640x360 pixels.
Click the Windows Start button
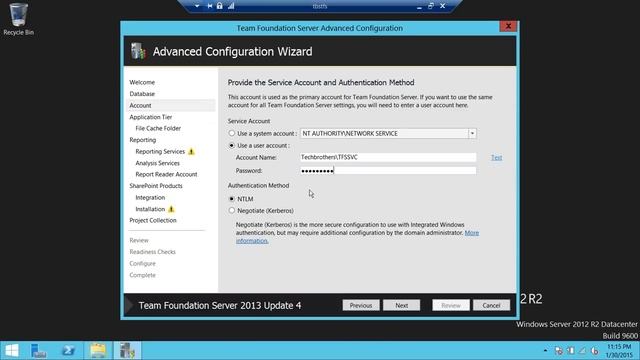point(12,351)
